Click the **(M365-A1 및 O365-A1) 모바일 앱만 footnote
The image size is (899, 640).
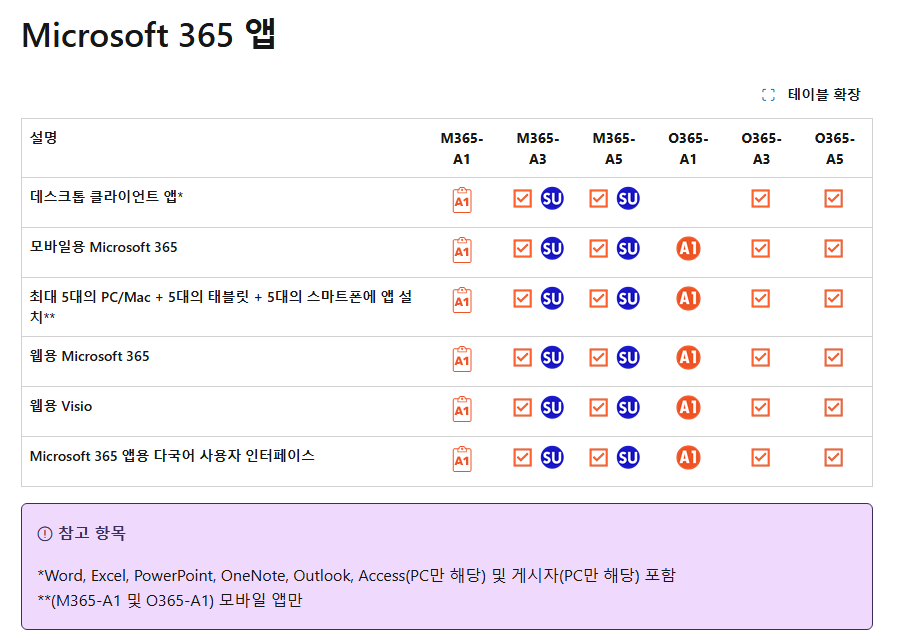tap(170, 600)
